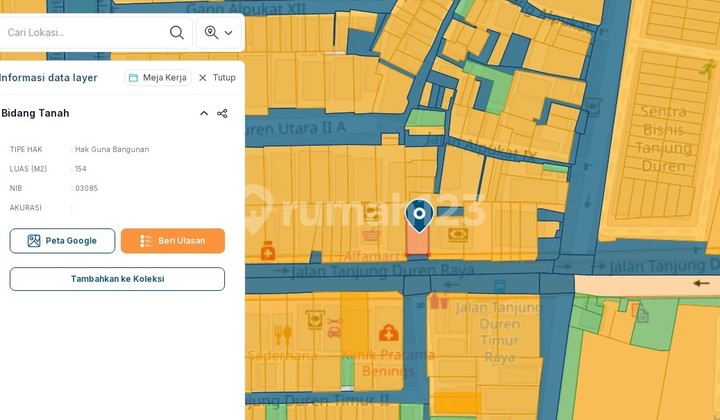This screenshot has width=720, height=420.
Task: Click the ATM money icon near the pin
Action: tap(458, 235)
